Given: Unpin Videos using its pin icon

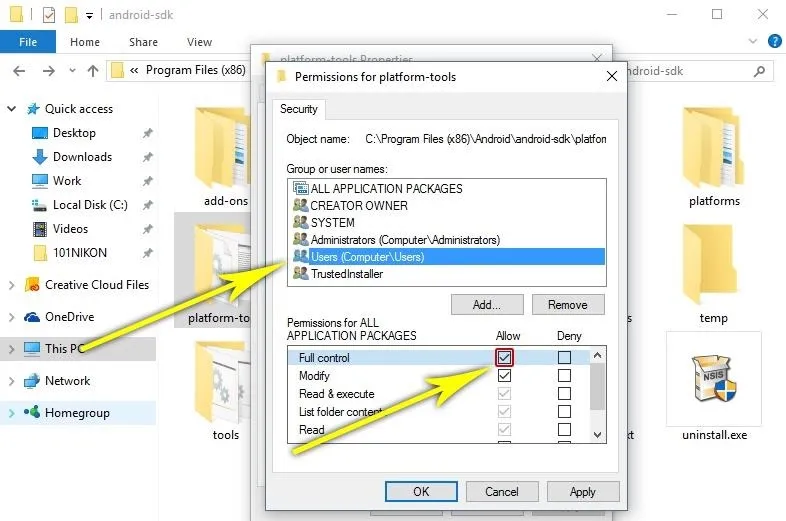Looking at the screenshot, I should pos(147,229).
